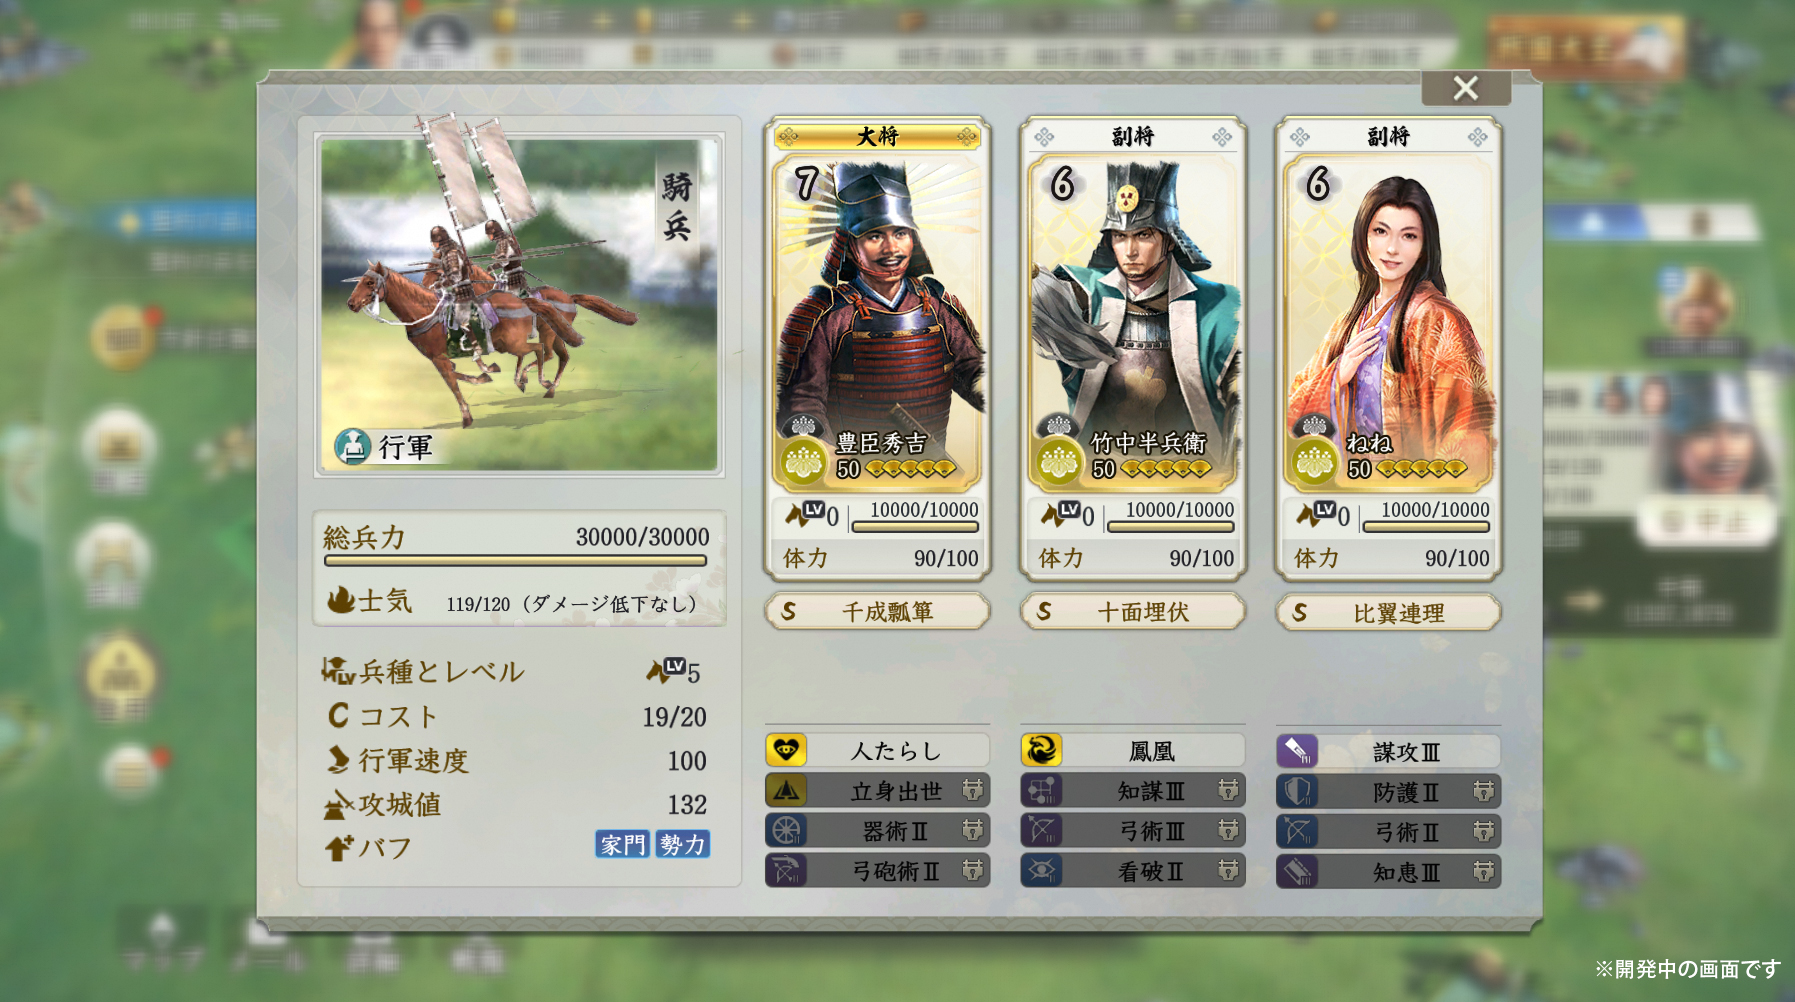
Task: Click the 防護Ⅱ shield skill icon
Action: pos(1297,792)
